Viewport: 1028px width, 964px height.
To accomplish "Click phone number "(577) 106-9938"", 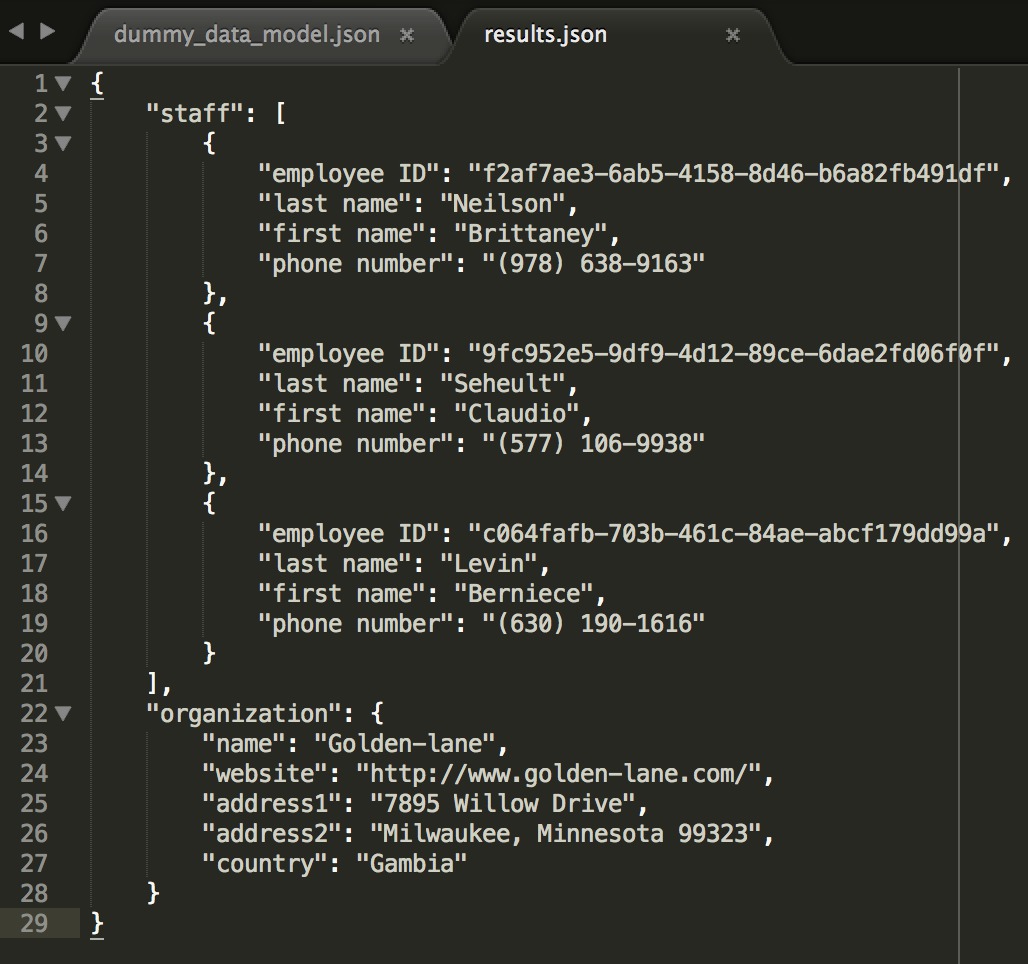I will [x=593, y=444].
